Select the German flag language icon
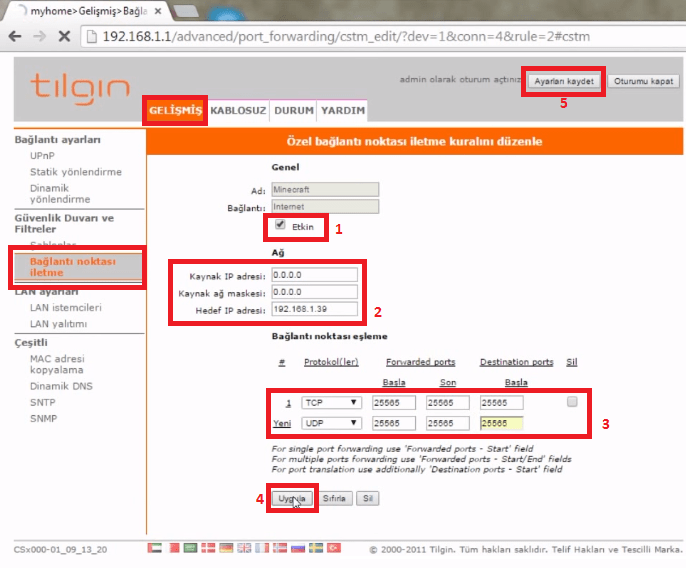Image resolution: width=686 pixels, height=568 pixels. [x=226, y=548]
